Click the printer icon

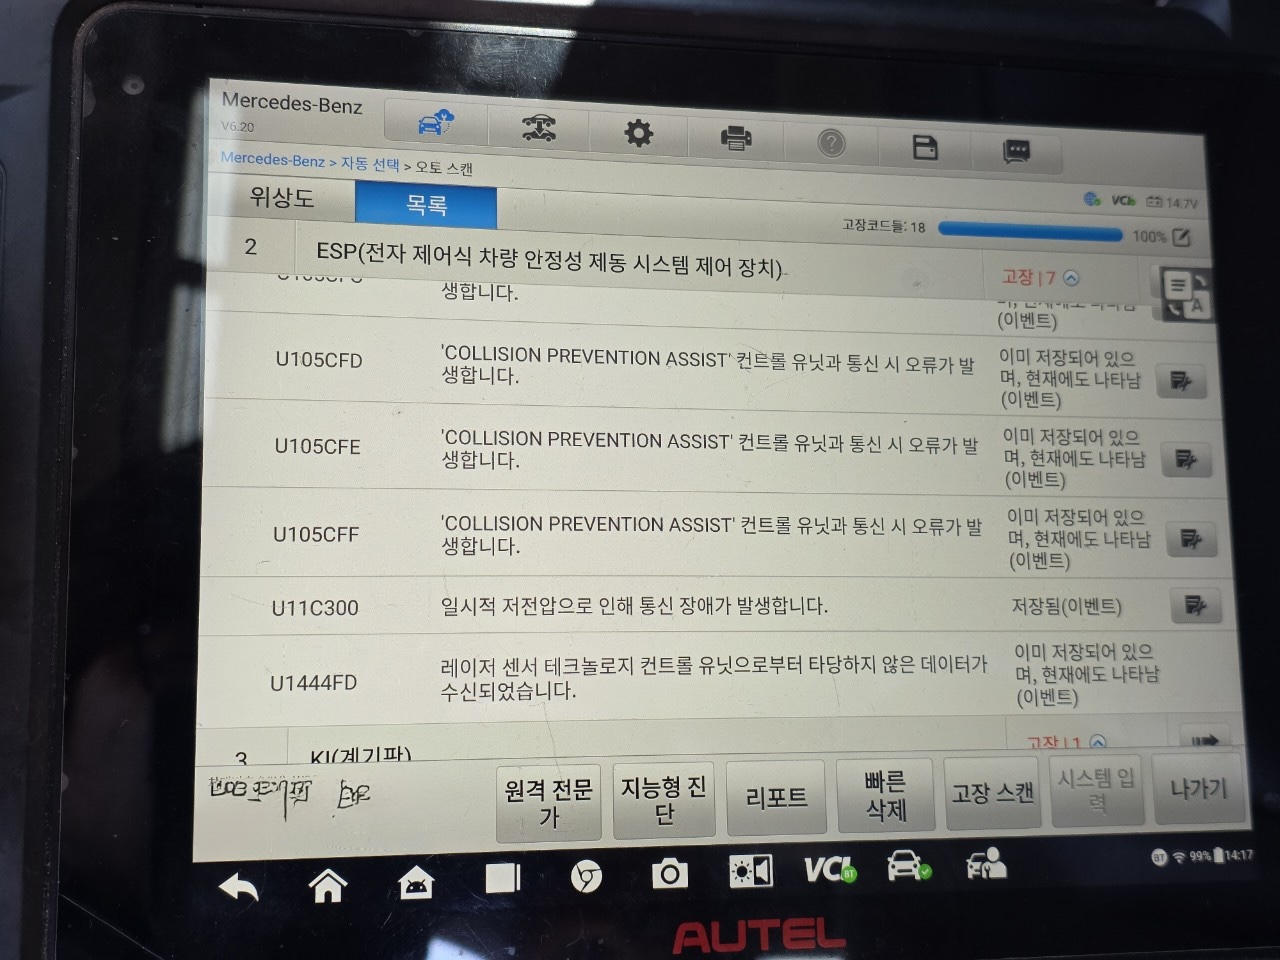coord(736,137)
